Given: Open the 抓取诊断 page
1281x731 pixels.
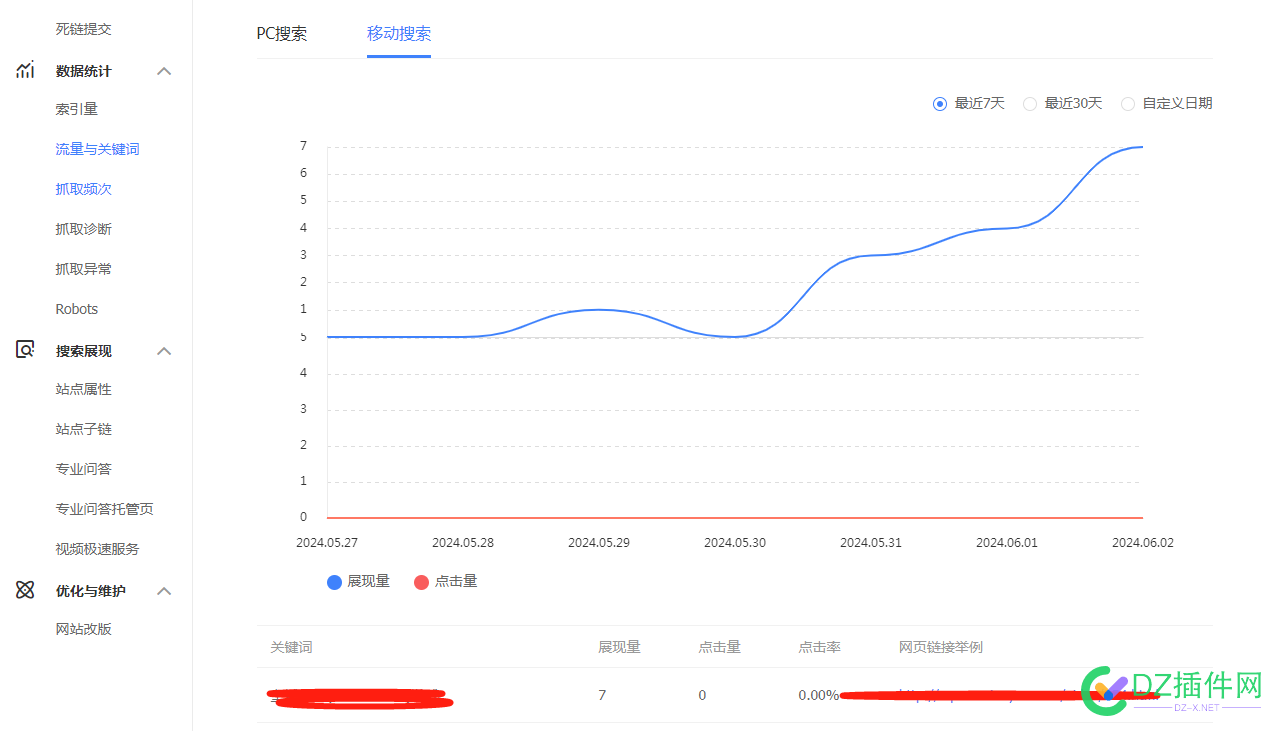Looking at the screenshot, I should pyautogui.click(x=84, y=229).
